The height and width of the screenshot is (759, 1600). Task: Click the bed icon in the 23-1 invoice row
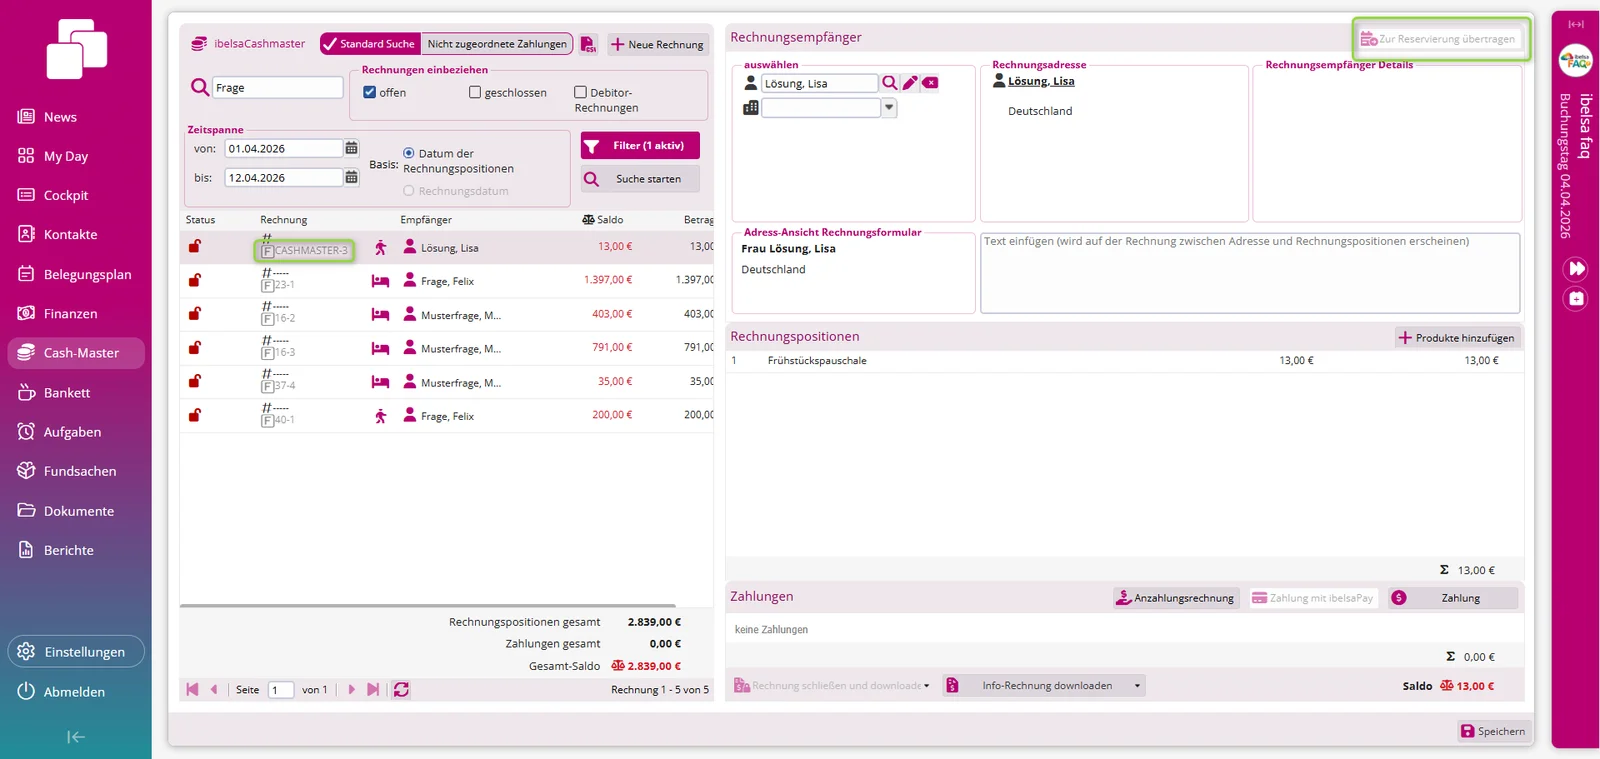click(380, 281)
